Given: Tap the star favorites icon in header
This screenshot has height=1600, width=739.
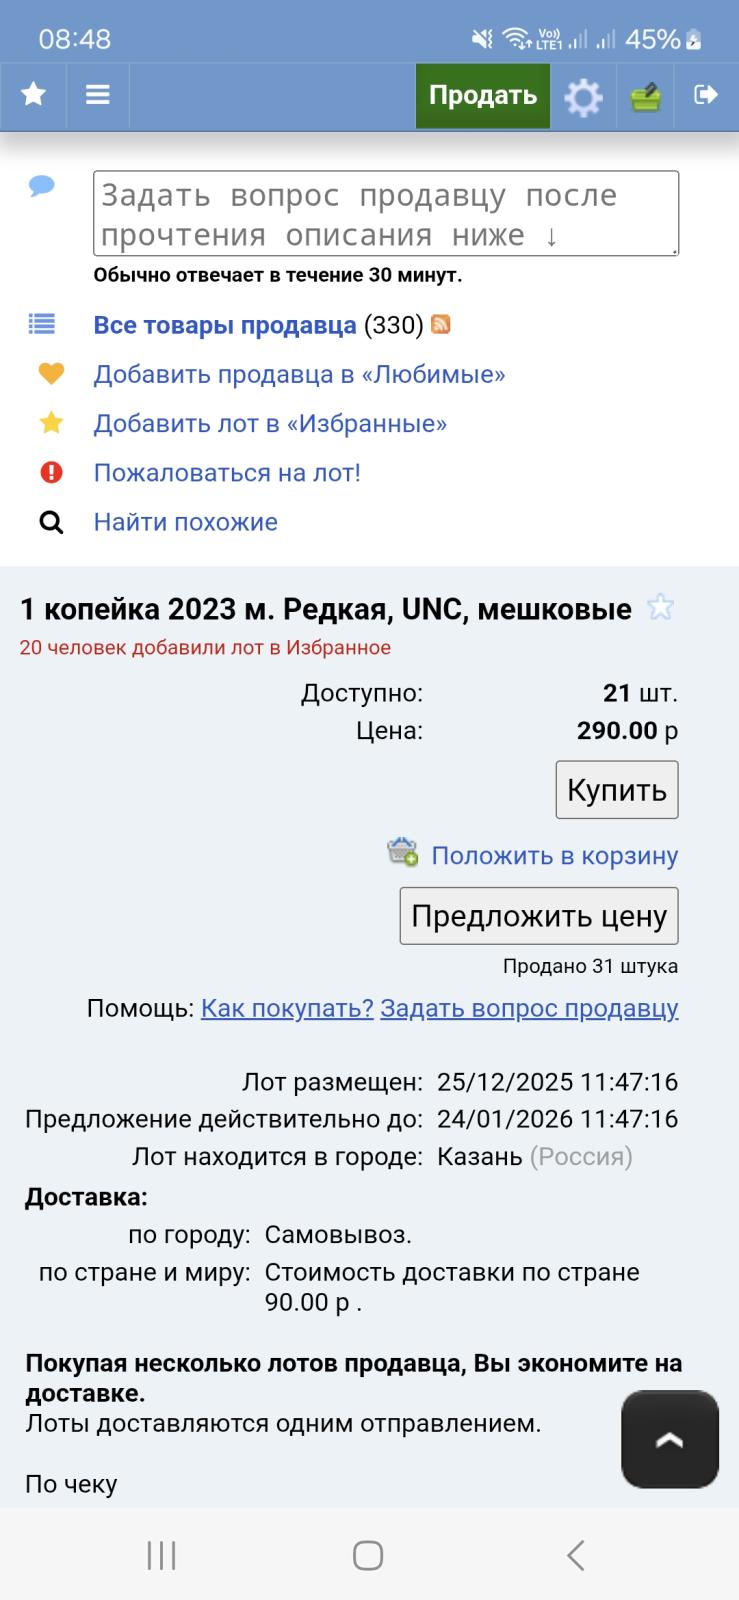Looking at the screenshot, I should point(34,95).
